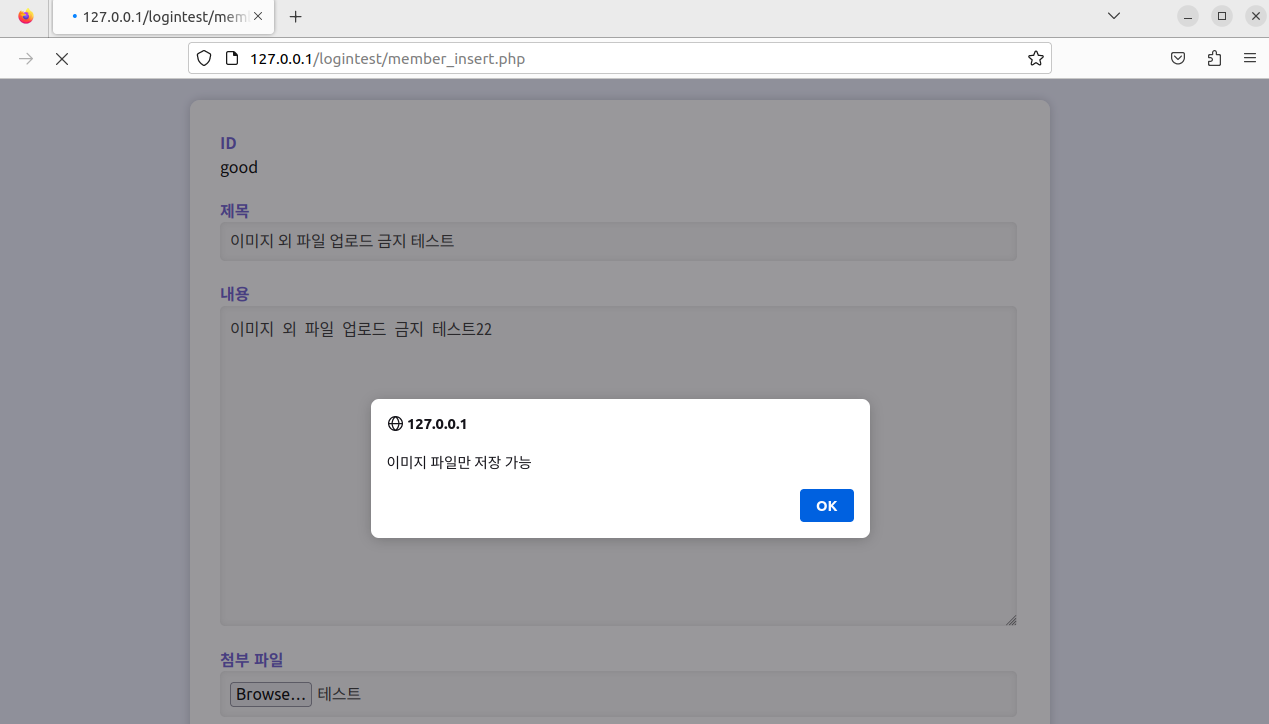Click the site information page icon
Viewport: 1269px width, 724px height.
click(x=231, y=59)
